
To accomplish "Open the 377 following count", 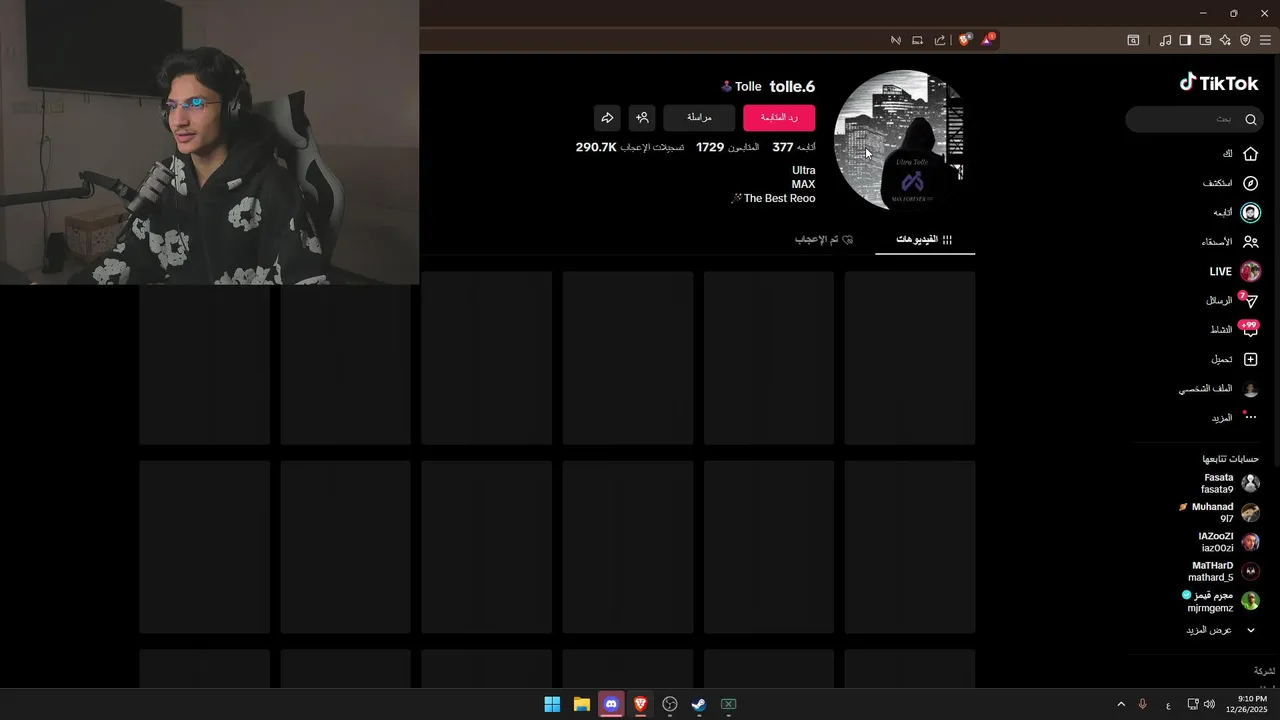I will (x=794, y=147).
